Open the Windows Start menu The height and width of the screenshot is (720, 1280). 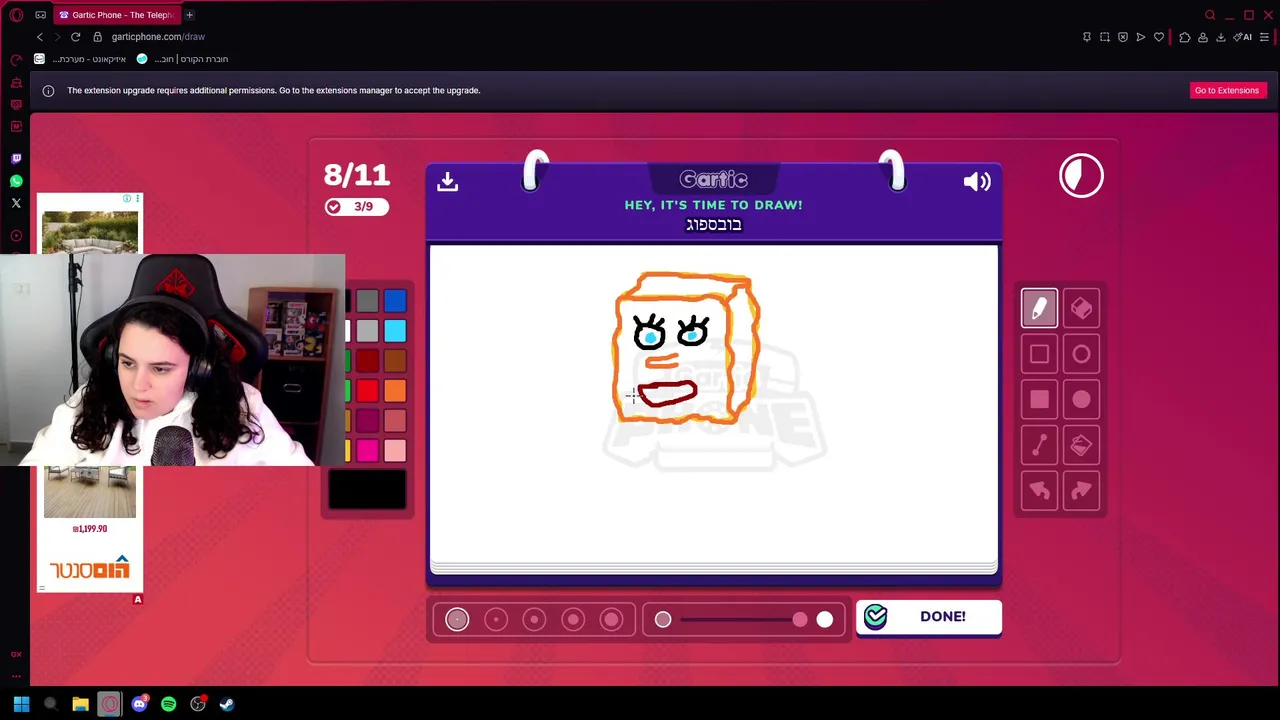pyautogui.click(x=21, y=704)
